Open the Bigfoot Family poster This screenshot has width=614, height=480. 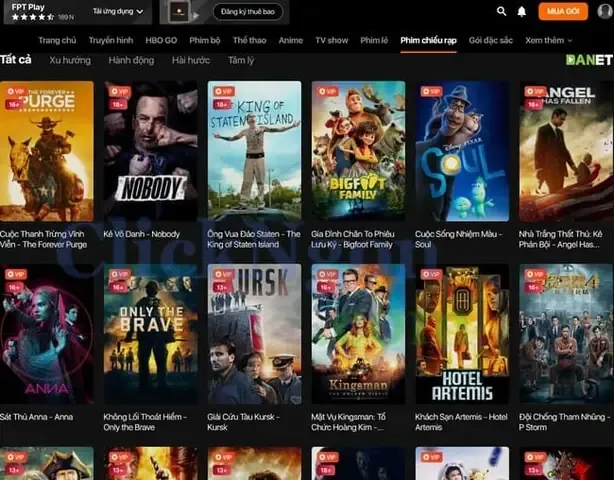(358, 151)
